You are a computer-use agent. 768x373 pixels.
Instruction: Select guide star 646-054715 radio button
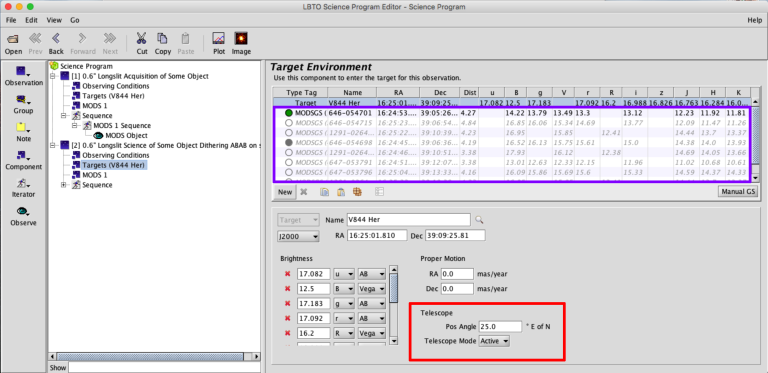pyautogui.click(x=288, y=123)
